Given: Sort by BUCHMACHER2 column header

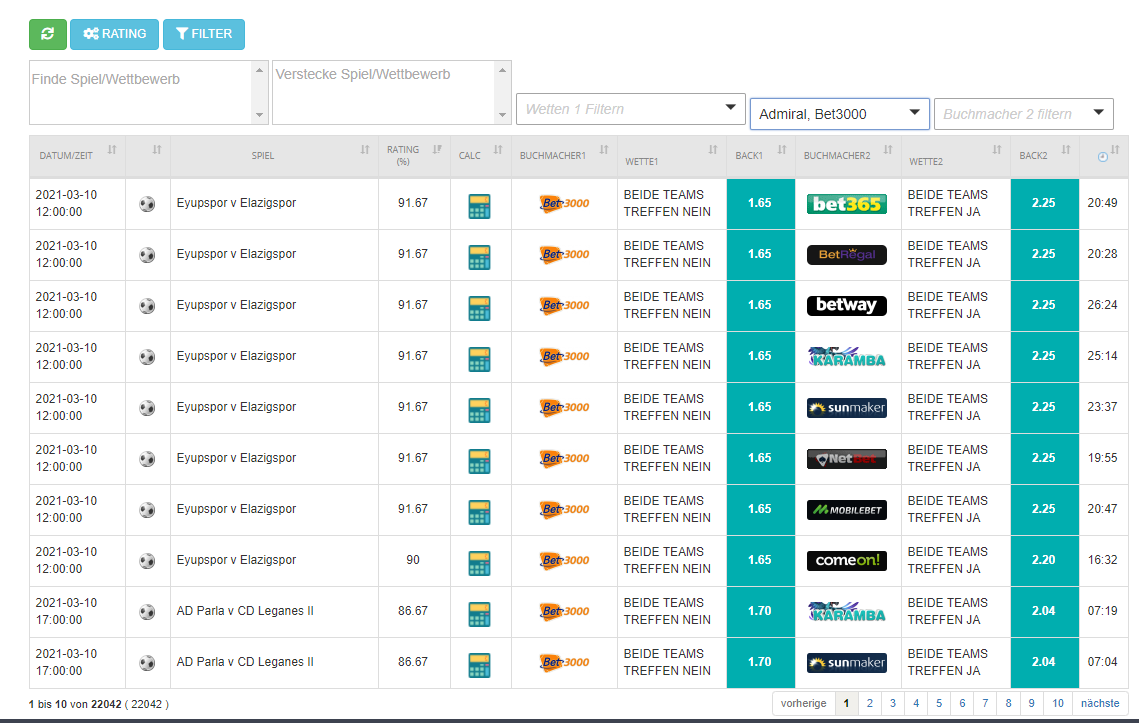Looking at the screenshot, I should [848, 155].
